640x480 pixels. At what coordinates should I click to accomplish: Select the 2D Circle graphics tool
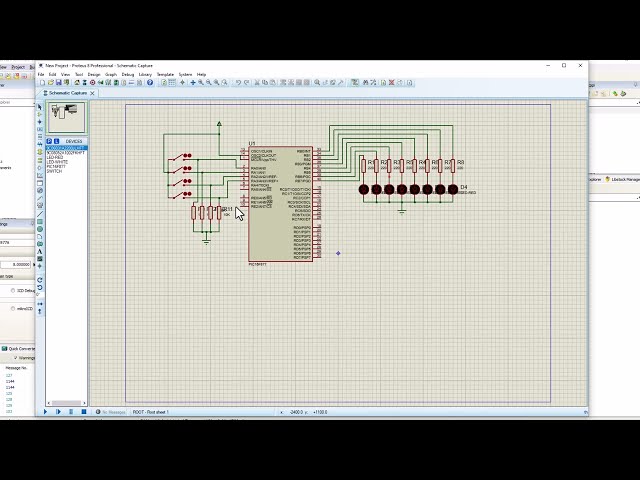point(40,229)
